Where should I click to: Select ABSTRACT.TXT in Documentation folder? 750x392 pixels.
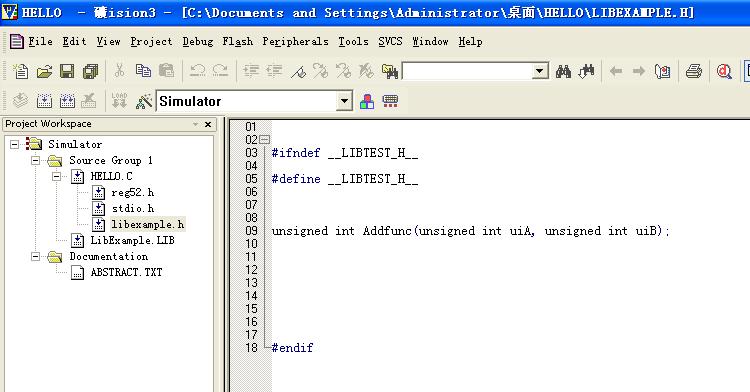click(x=126, y=272)
